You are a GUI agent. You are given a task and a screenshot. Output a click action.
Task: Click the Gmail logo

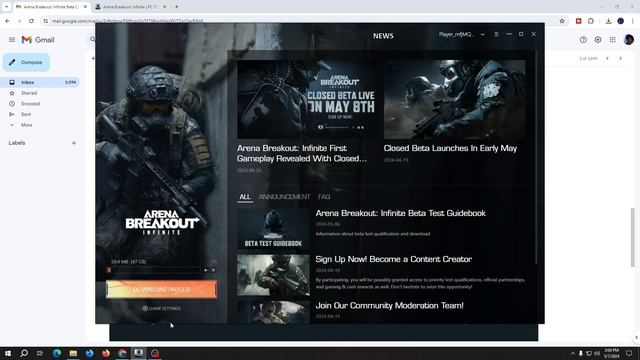(x=38, y=40)
